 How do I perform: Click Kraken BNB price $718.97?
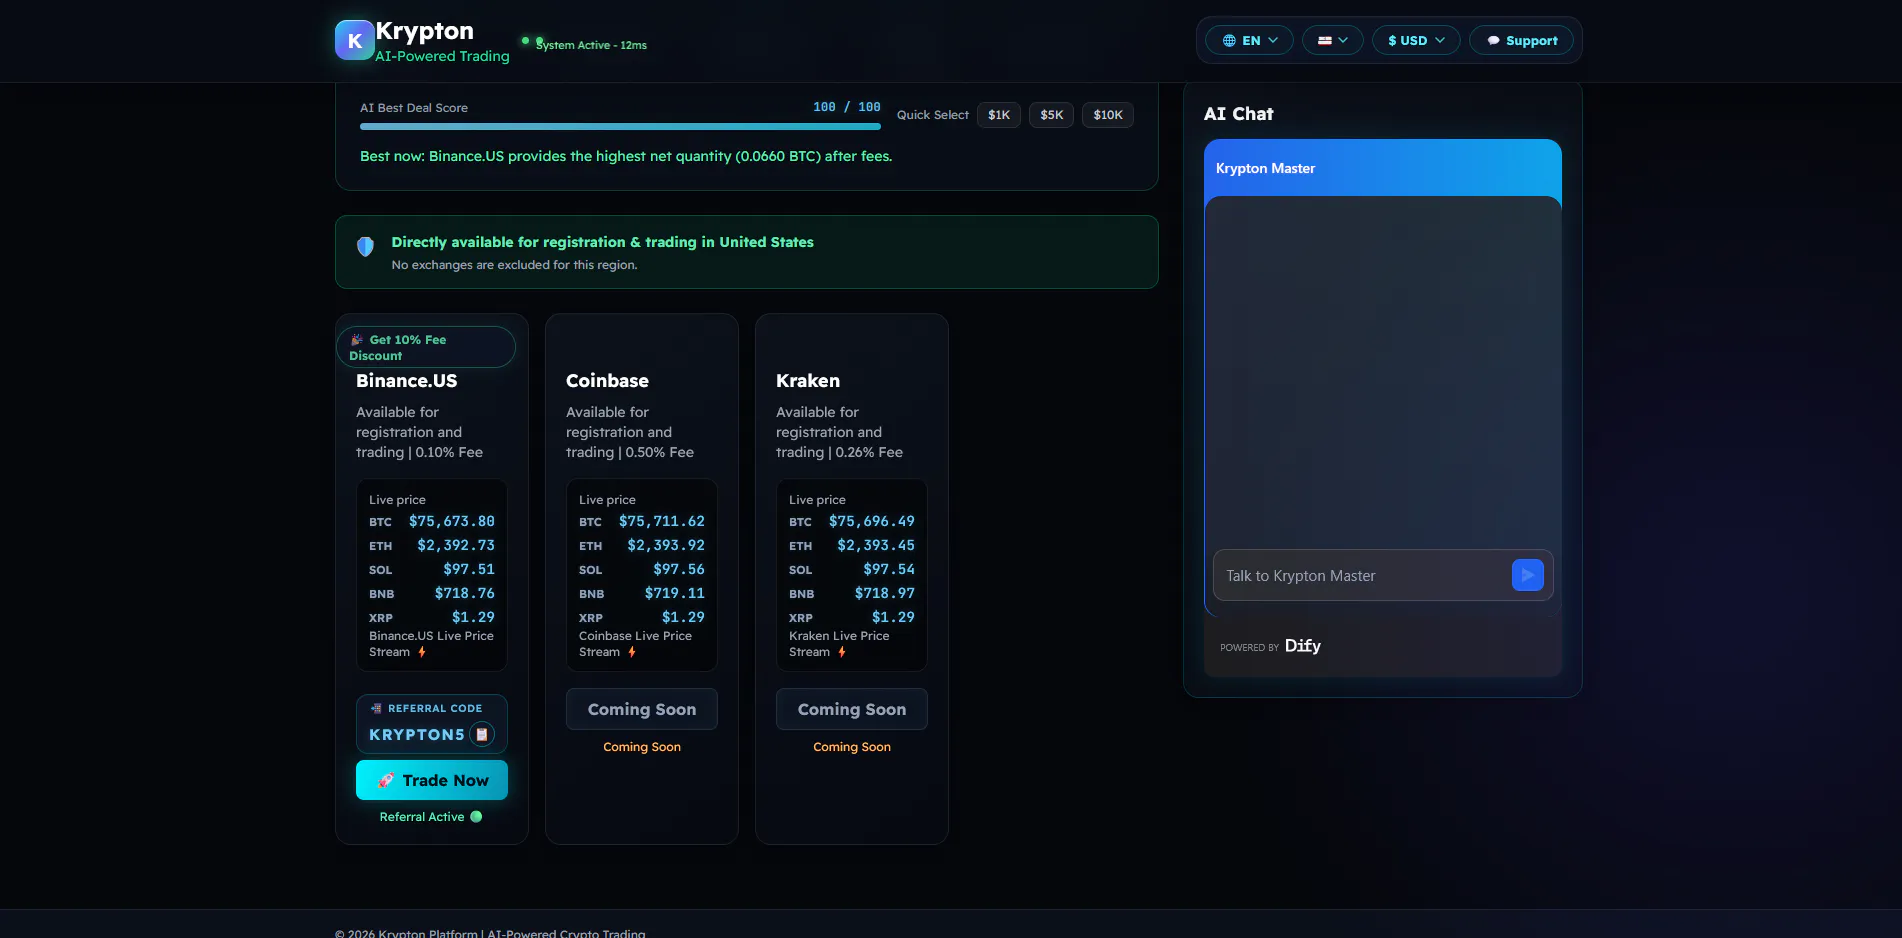(x=885, y=593)
